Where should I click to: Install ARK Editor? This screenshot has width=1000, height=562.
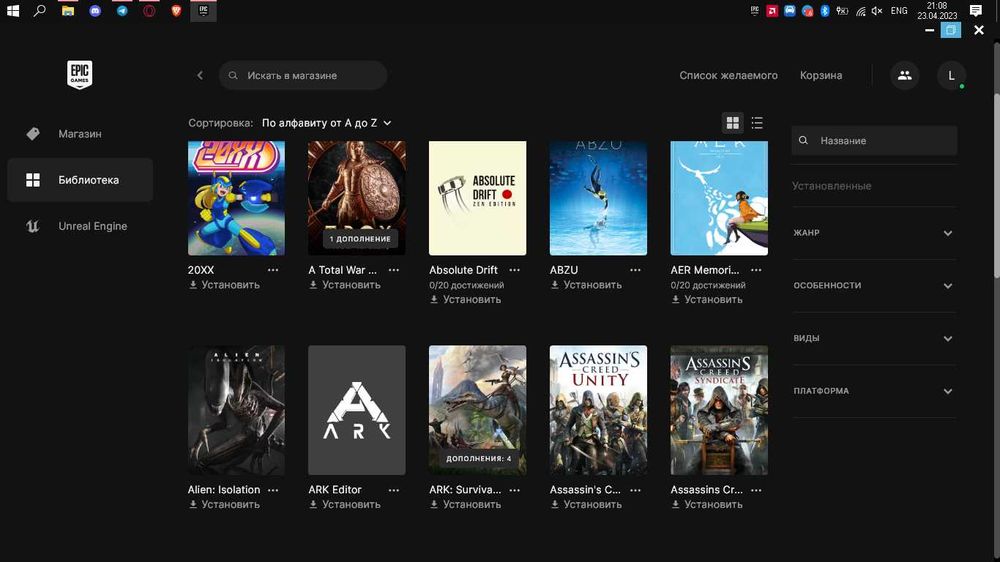[x=344, y=505]
